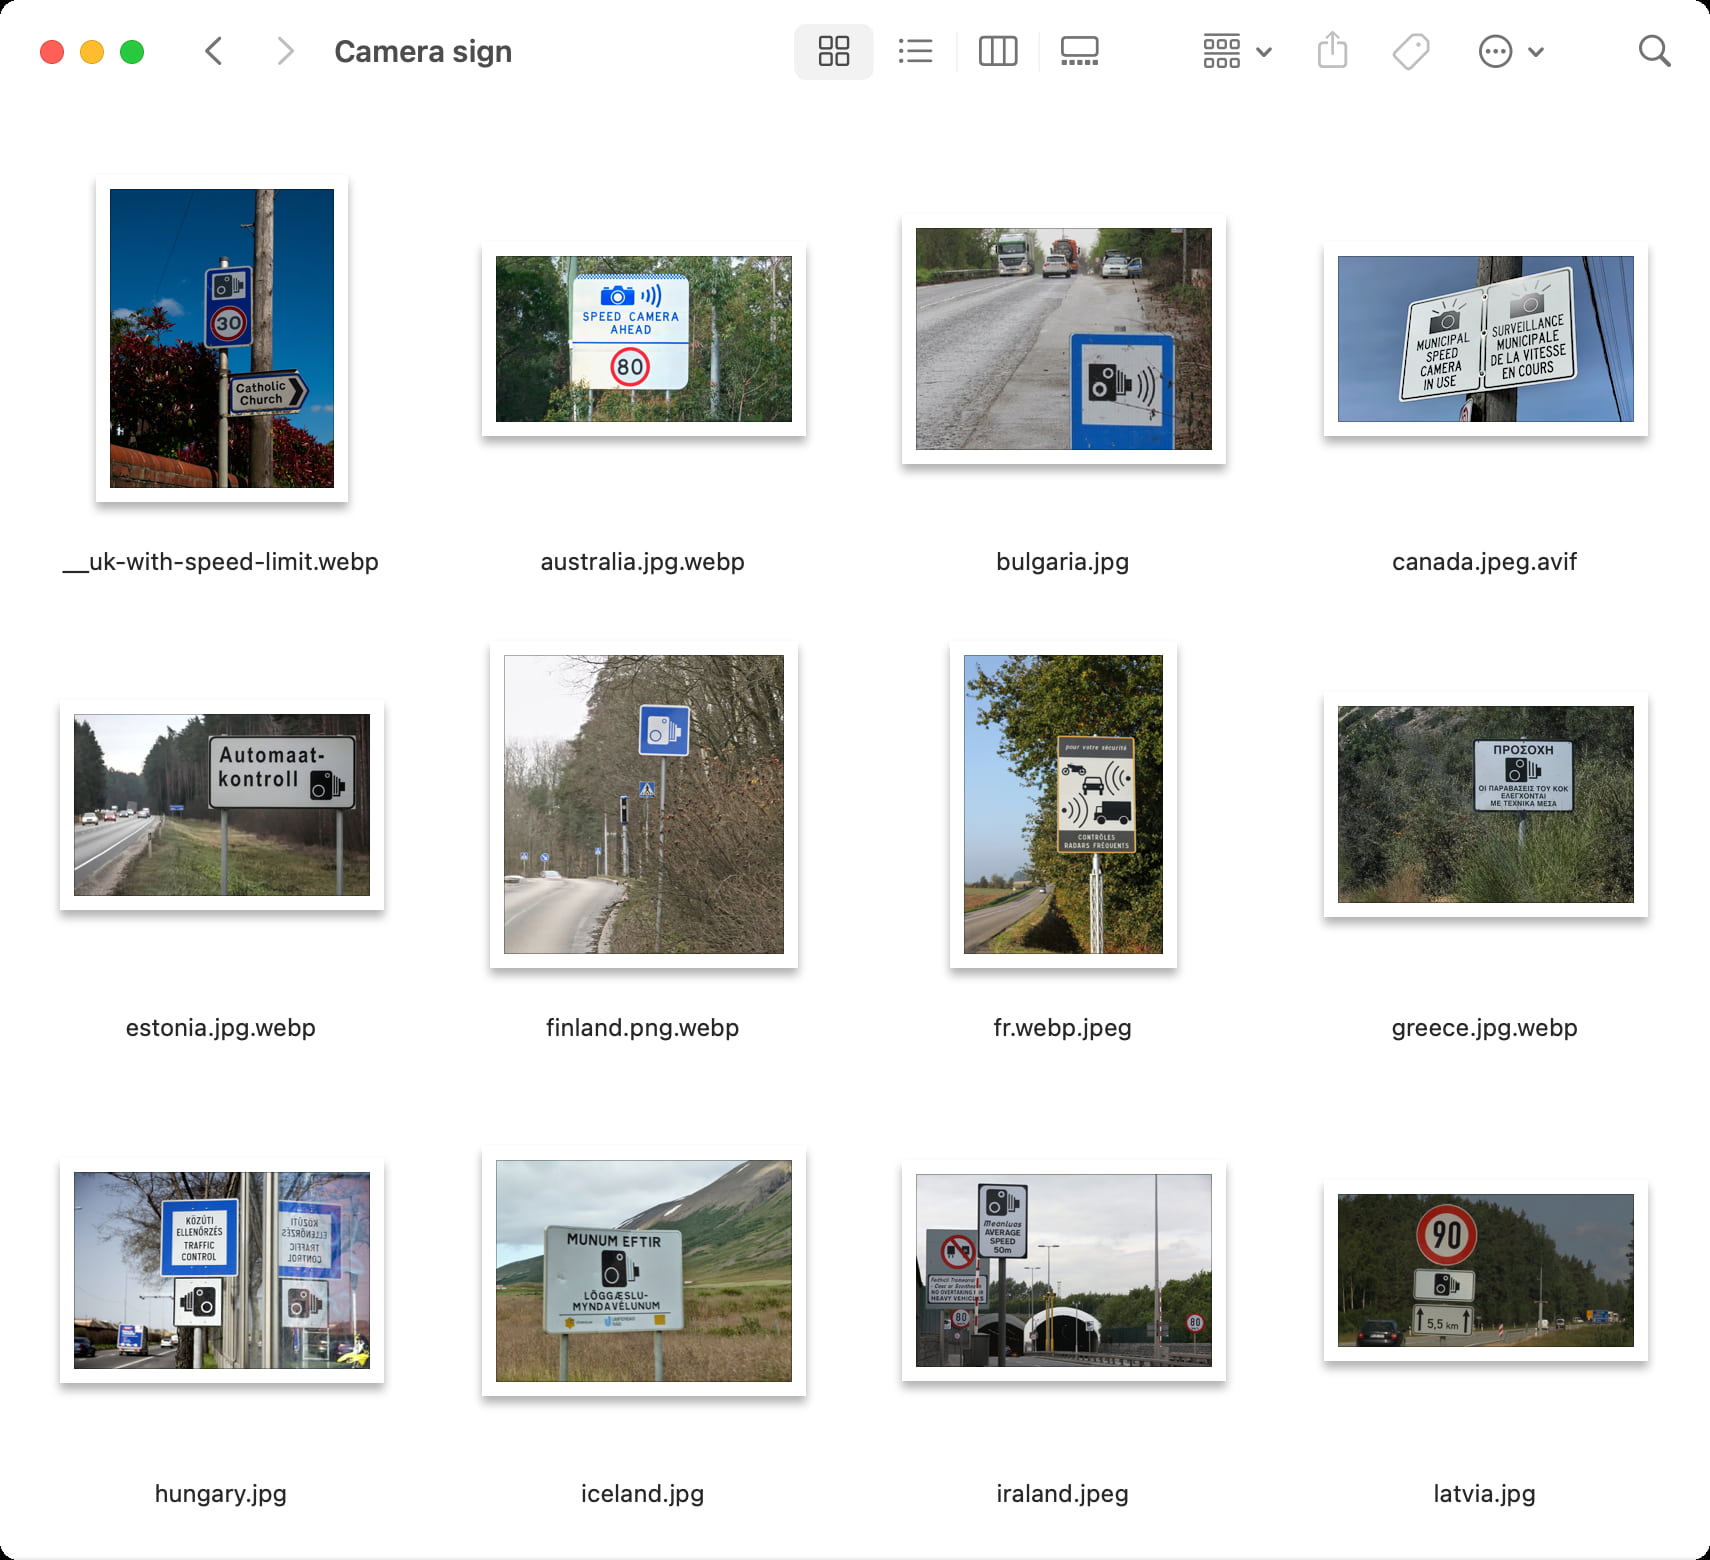Select the estonia.jpg.webp Automaat-kontroll thumbnail

pyautogui.click(x=222, y=805)
